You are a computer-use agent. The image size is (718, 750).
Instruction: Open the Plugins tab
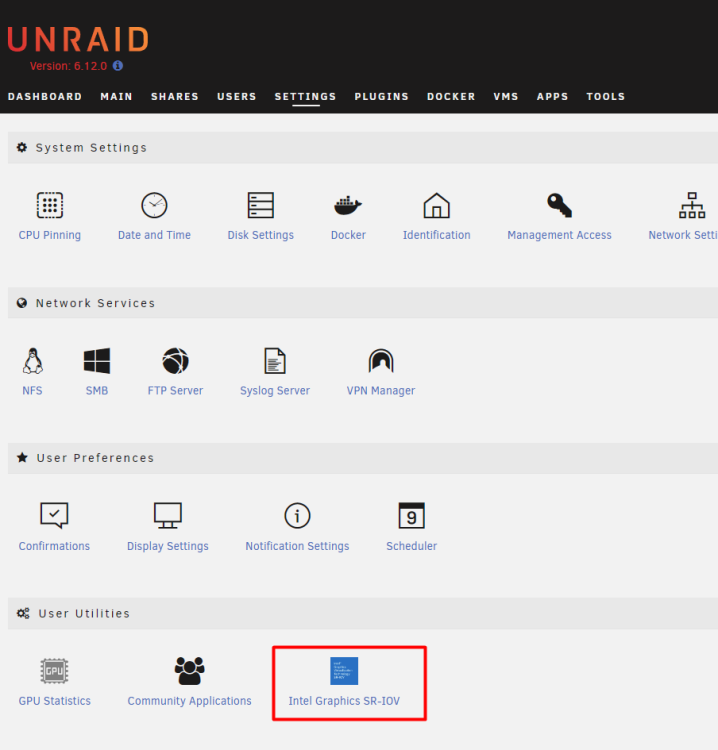pyautogui.click(x=381, y=97)
